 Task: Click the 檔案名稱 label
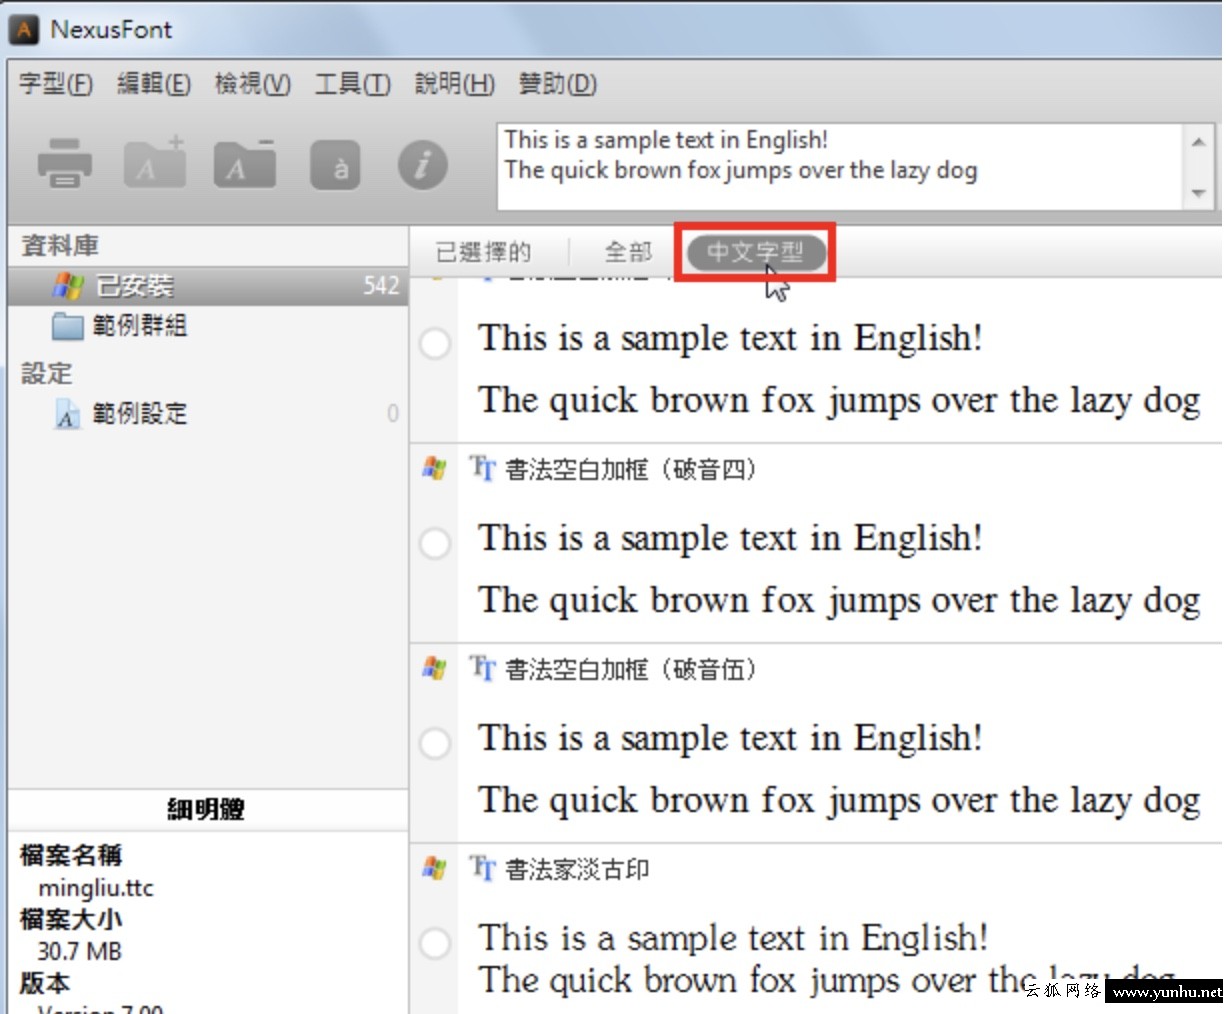[x=71, y=855]
